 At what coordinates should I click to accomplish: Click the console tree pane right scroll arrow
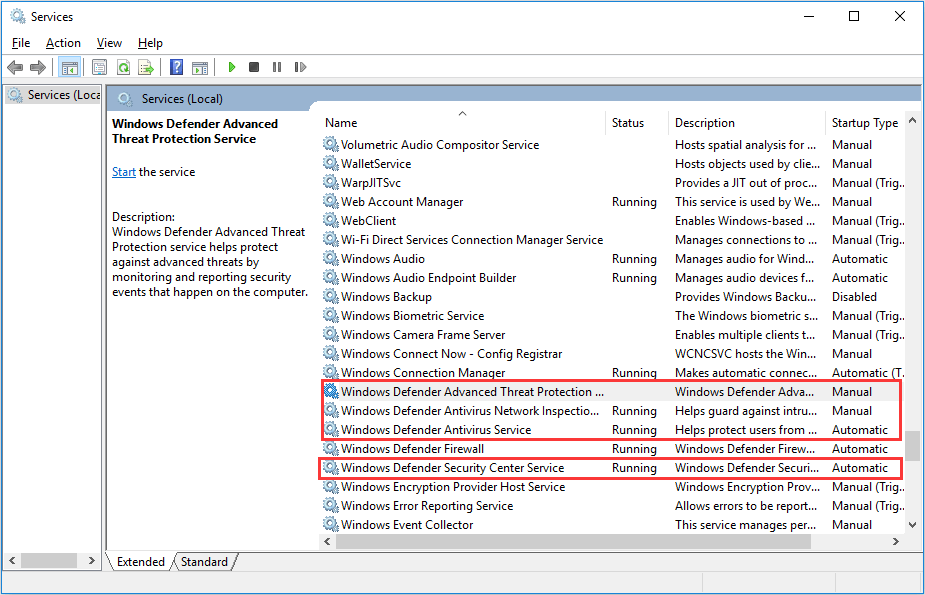[91, 560]
